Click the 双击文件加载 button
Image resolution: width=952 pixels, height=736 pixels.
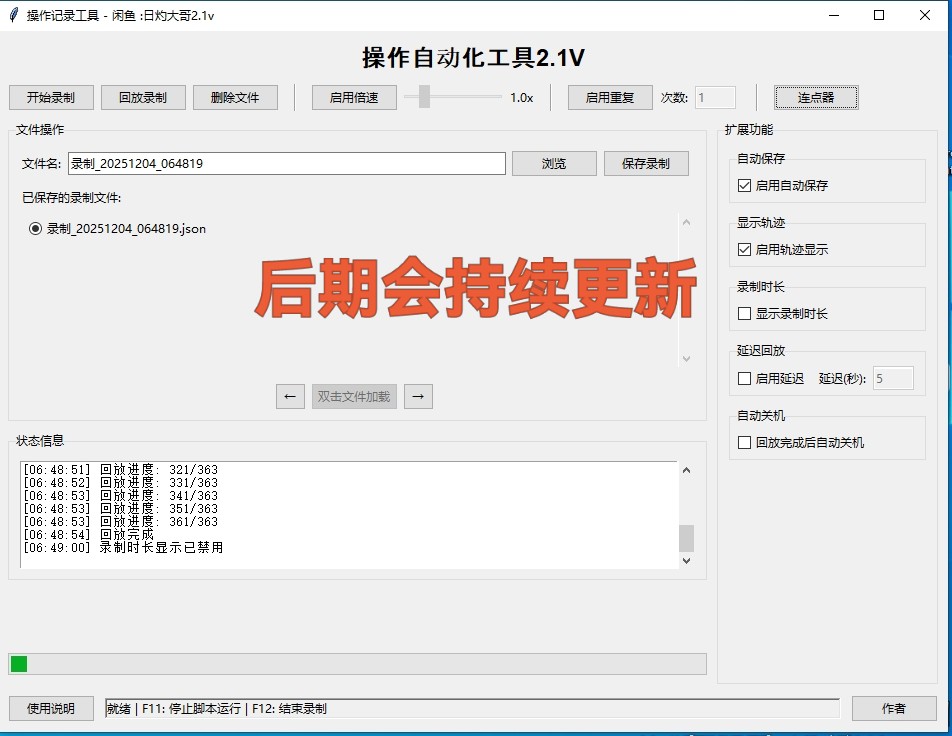pos(354,397)
